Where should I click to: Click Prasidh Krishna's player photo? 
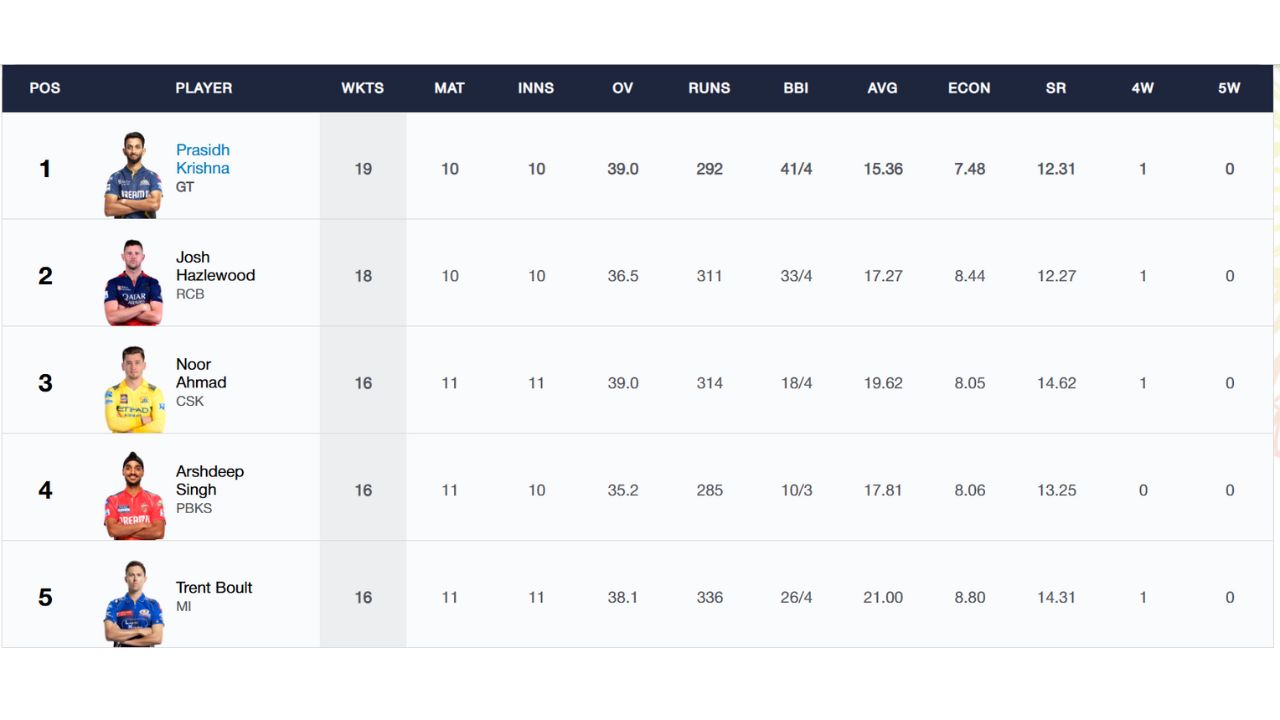tap(134, 175)
